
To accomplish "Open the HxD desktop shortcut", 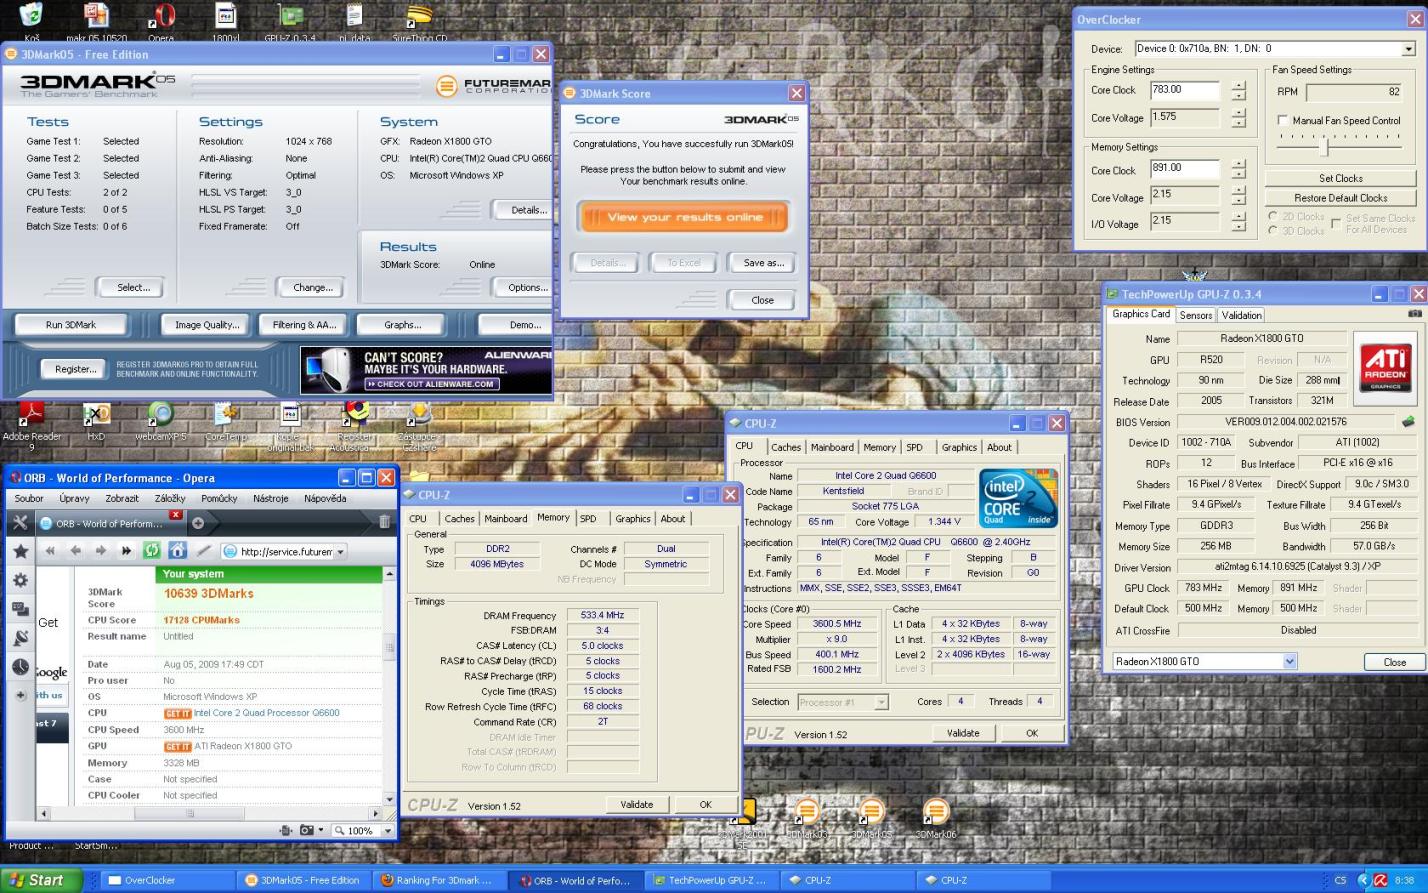I will pos(96,422).
